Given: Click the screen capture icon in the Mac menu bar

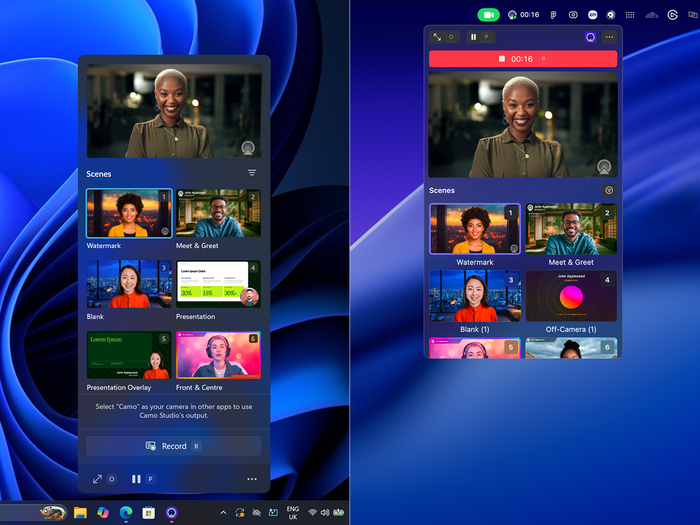Looking at the screenshot, I should [573, 15].
